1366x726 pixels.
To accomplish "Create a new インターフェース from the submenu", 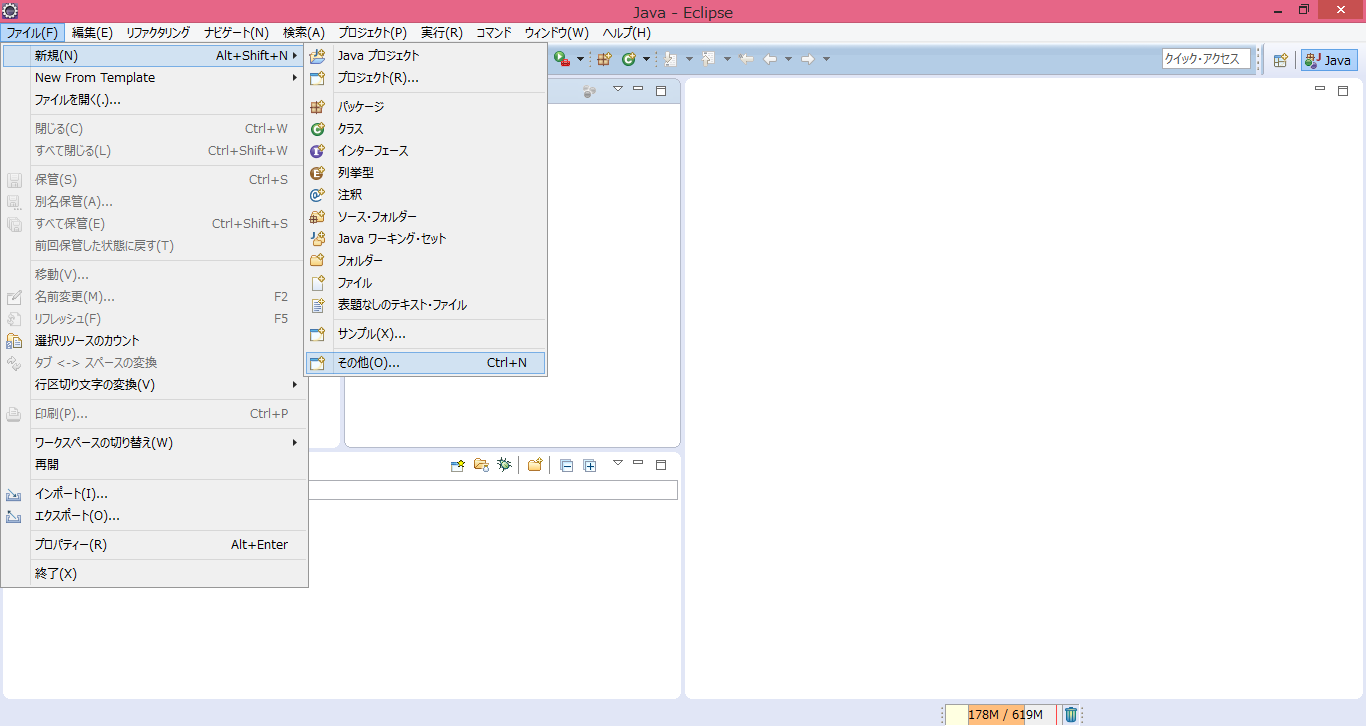I will point(426,151).
